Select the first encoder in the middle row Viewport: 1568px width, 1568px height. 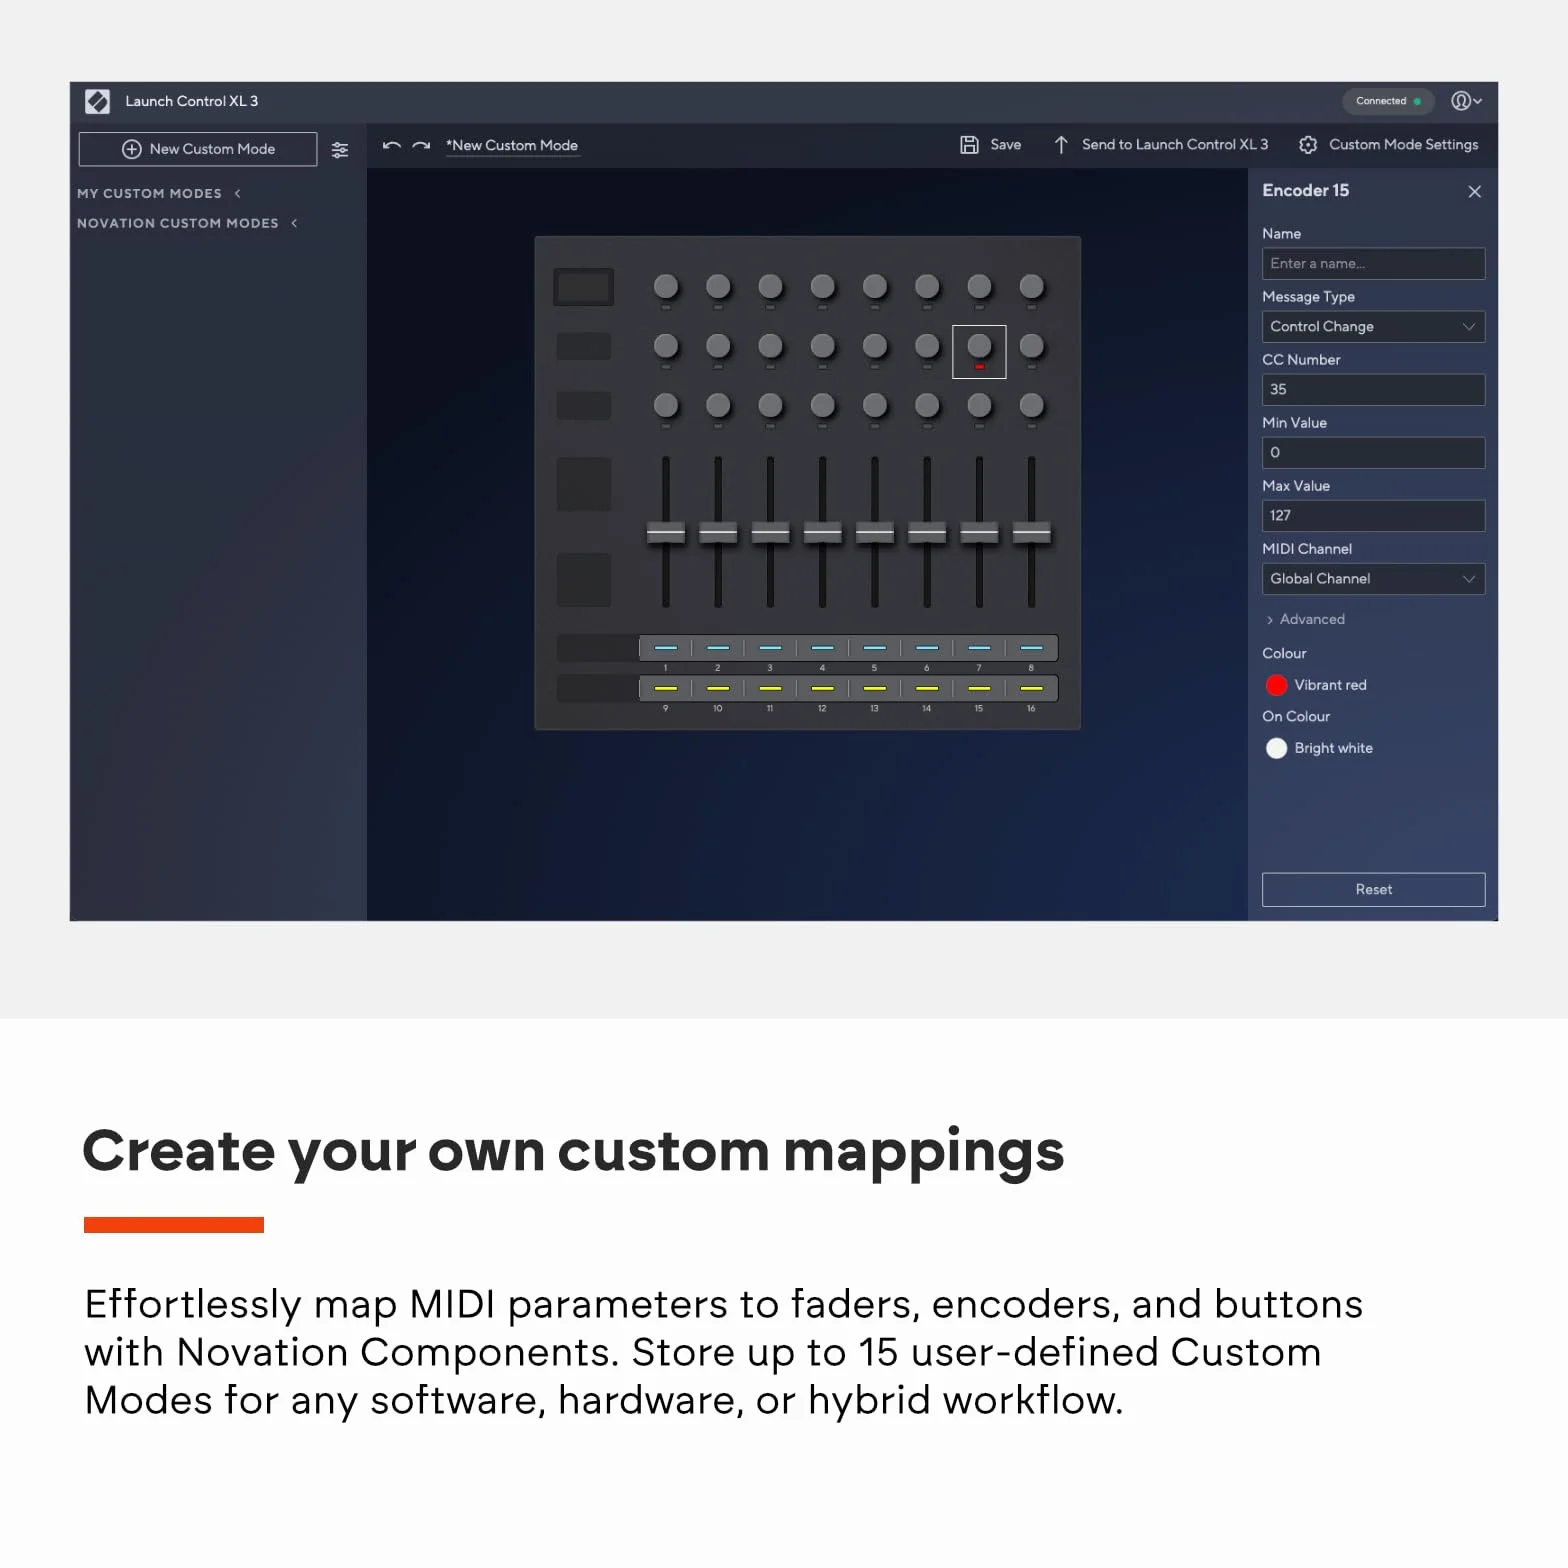point(666,346)
